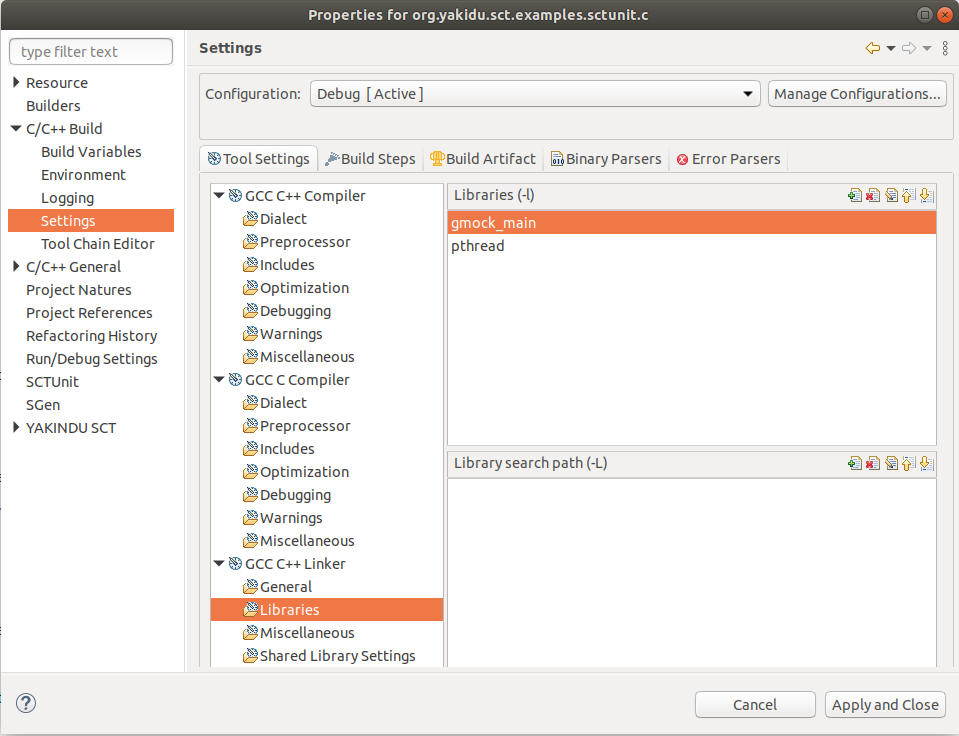Maximize the Properties dialog window
Viewport: 959px width, 736px height.
point(925,15)
